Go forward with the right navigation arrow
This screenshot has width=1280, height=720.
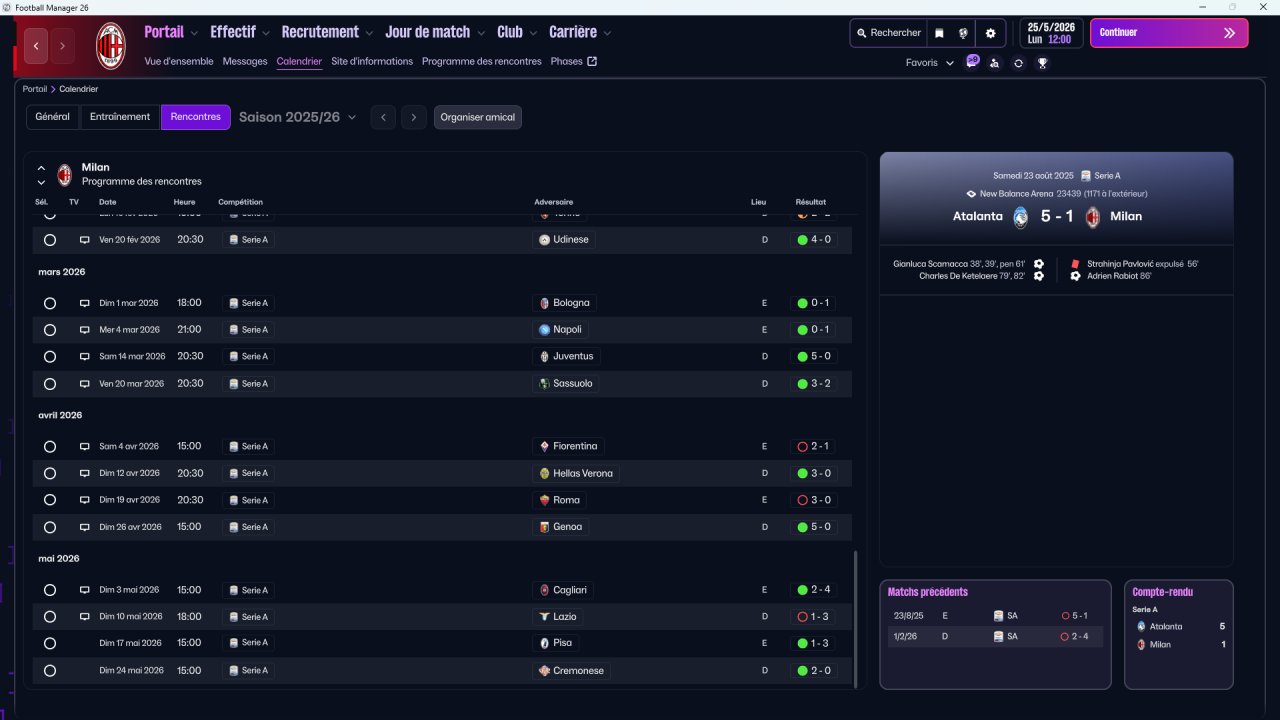[62, 46]
